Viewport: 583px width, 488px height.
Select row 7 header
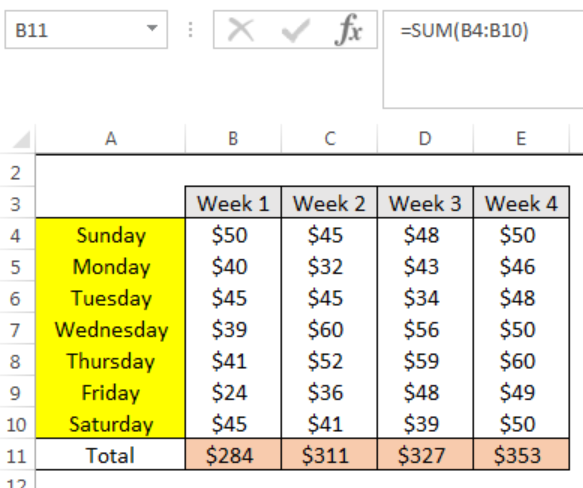(x=17, y=330)
